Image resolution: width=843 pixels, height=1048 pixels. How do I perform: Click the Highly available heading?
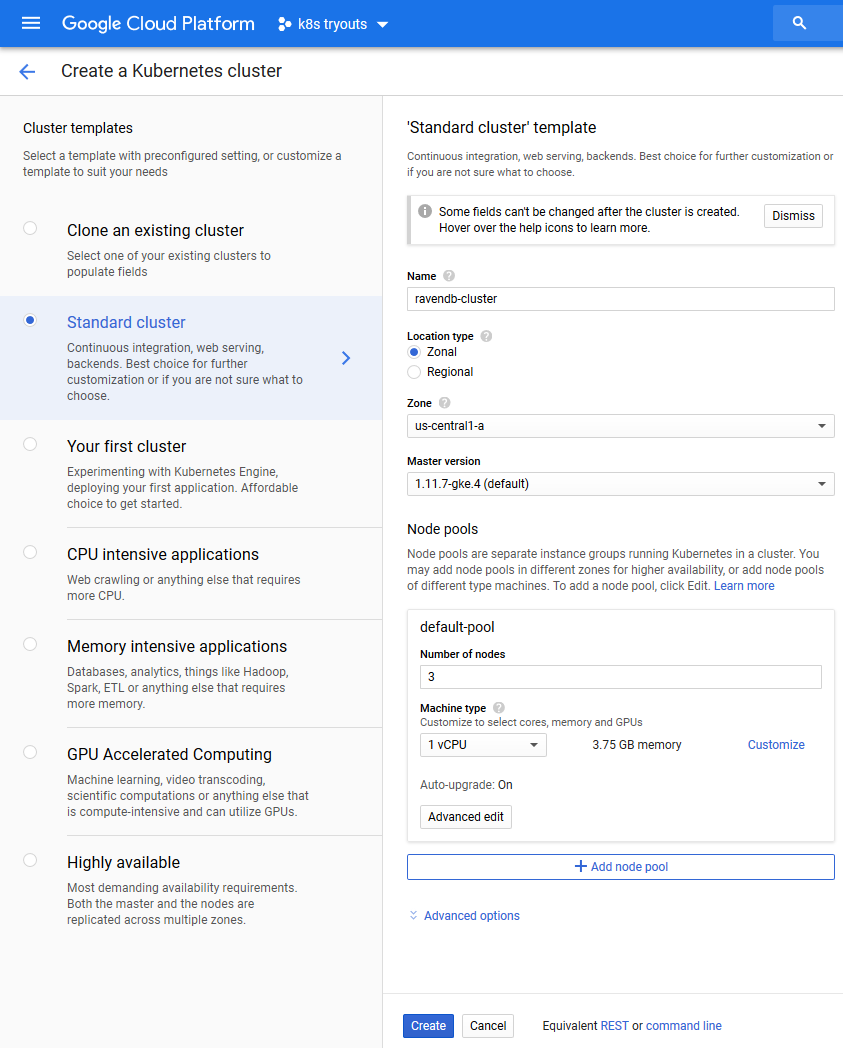[123, 862]
